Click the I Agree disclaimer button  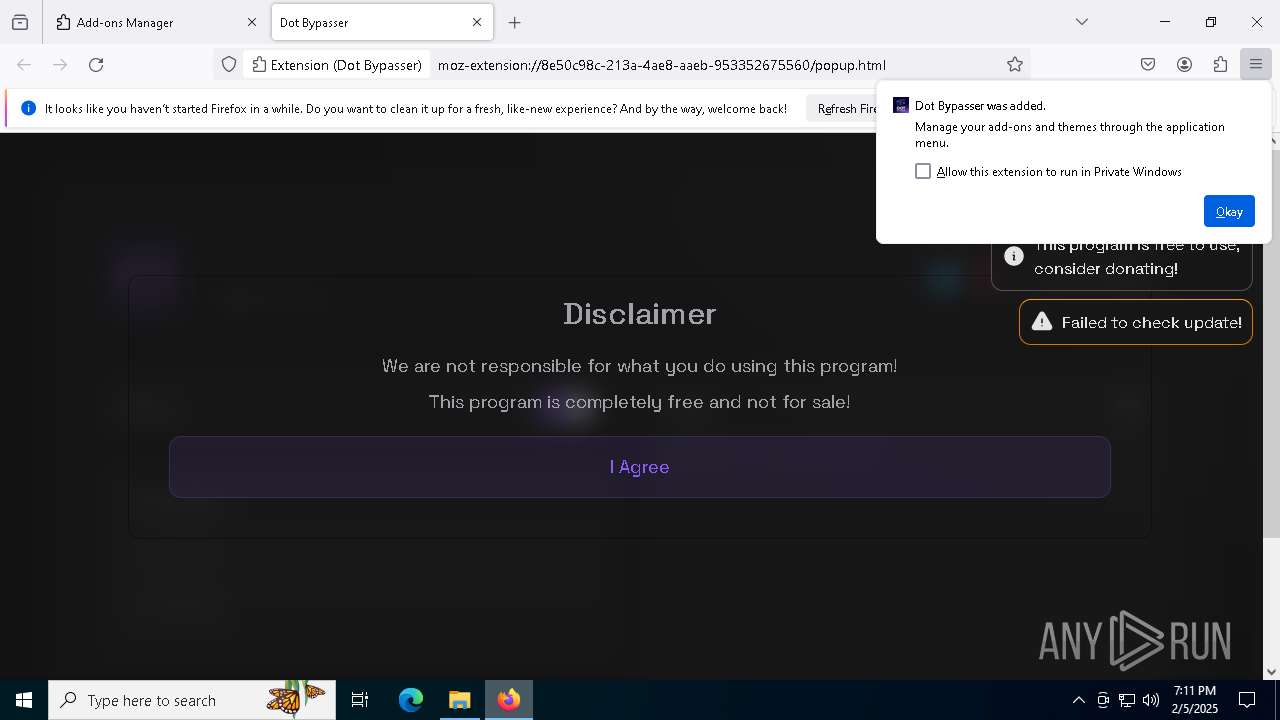(x=640, y=467)
